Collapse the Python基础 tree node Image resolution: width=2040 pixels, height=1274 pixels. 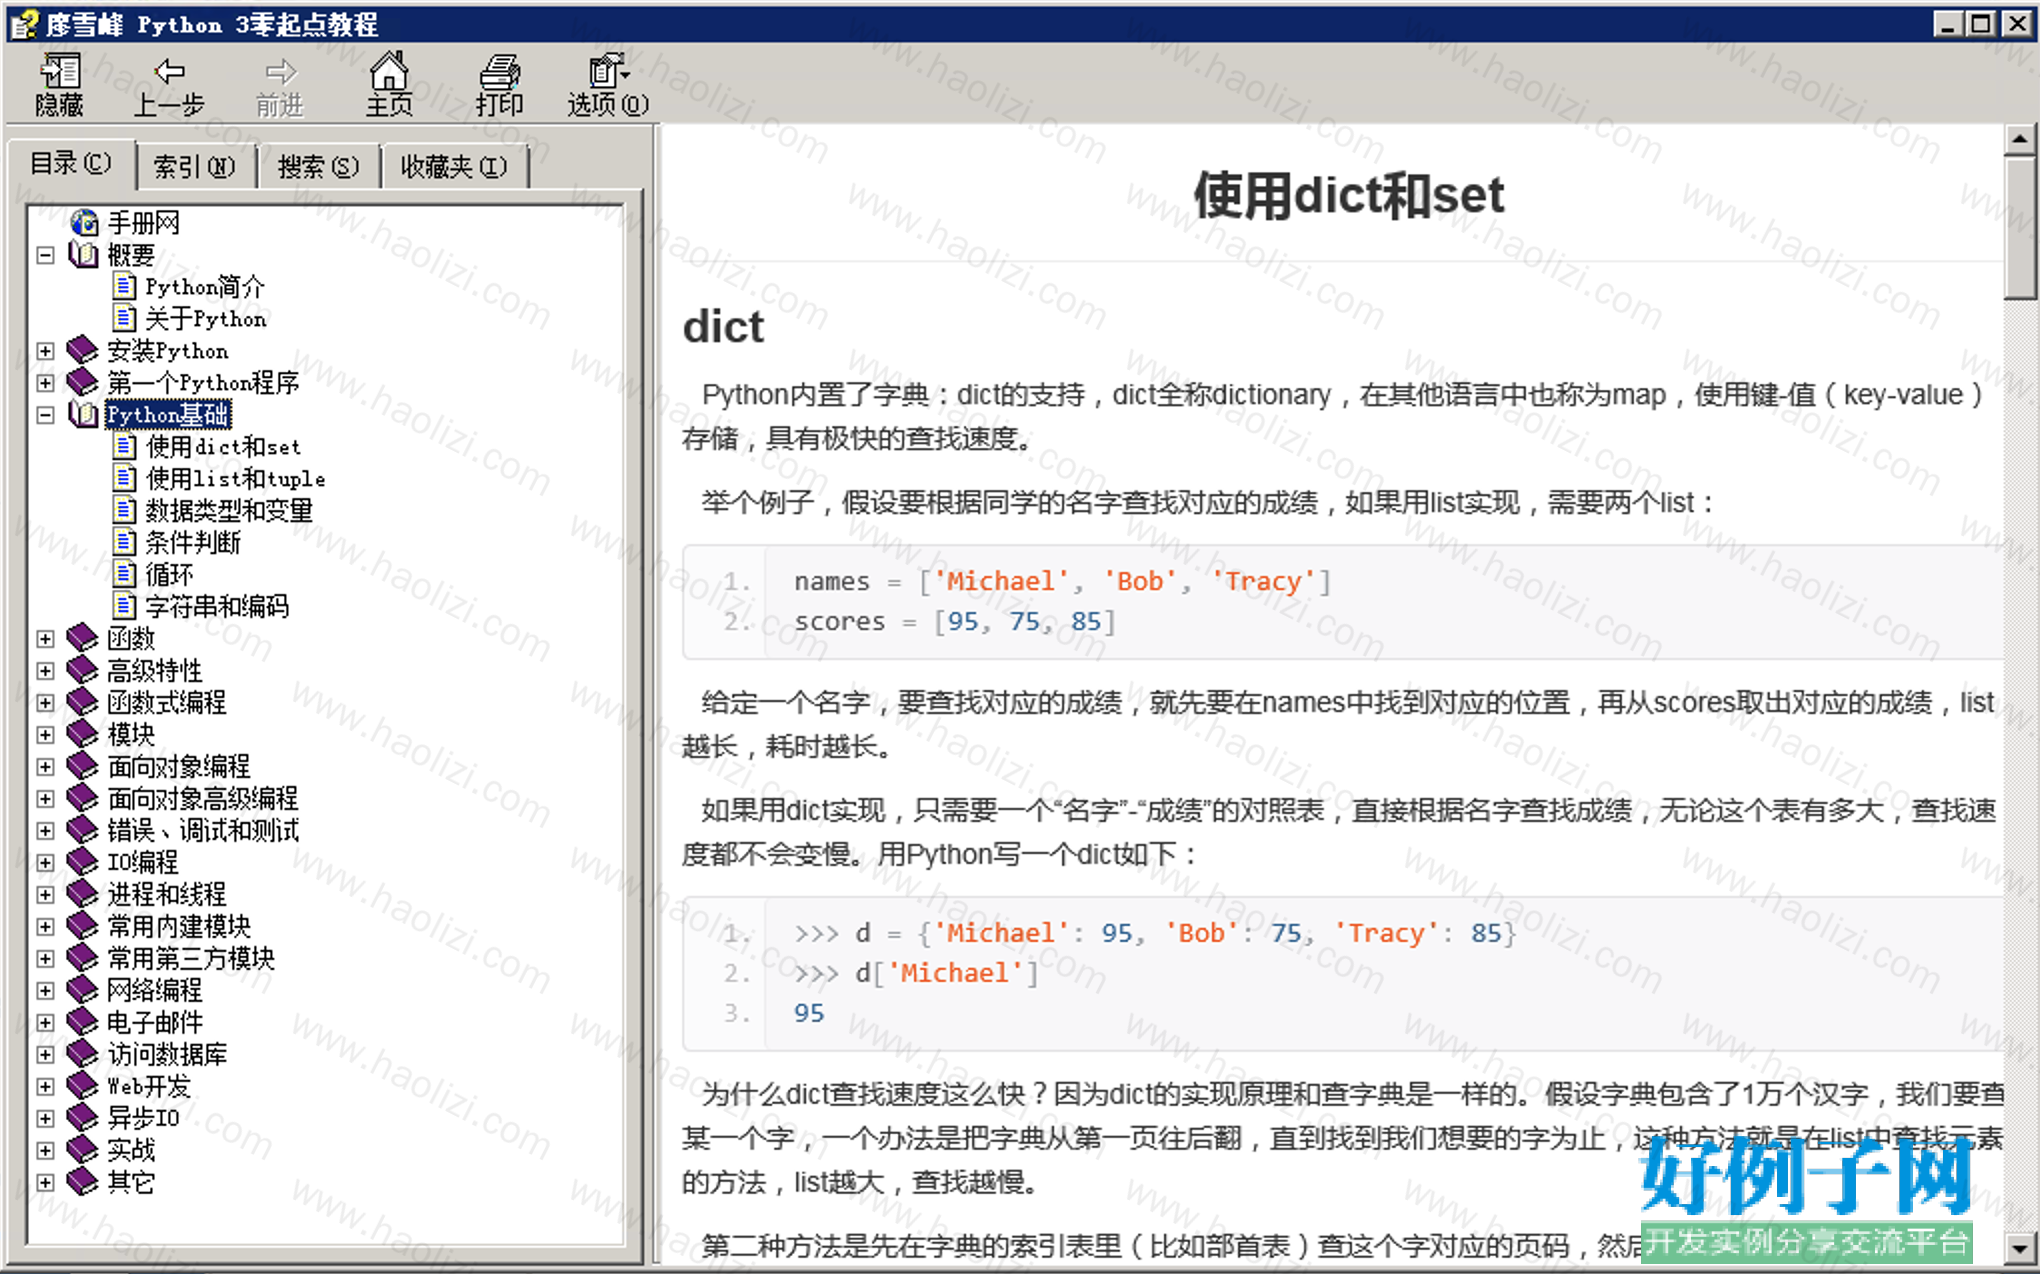45,415
